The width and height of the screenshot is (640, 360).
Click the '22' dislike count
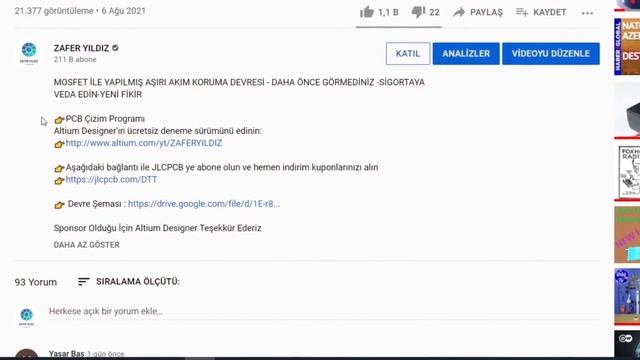point(434,13)
